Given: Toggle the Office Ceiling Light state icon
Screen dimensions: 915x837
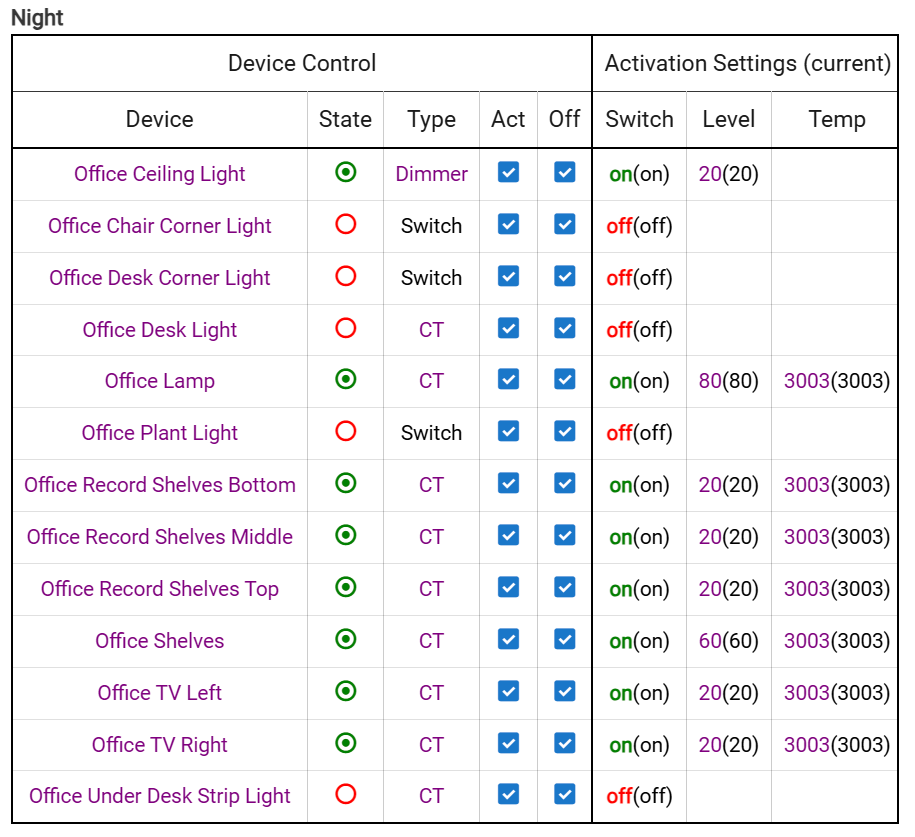Looking at the screenshot, I should pyautogui.click(x=345, y=172).
